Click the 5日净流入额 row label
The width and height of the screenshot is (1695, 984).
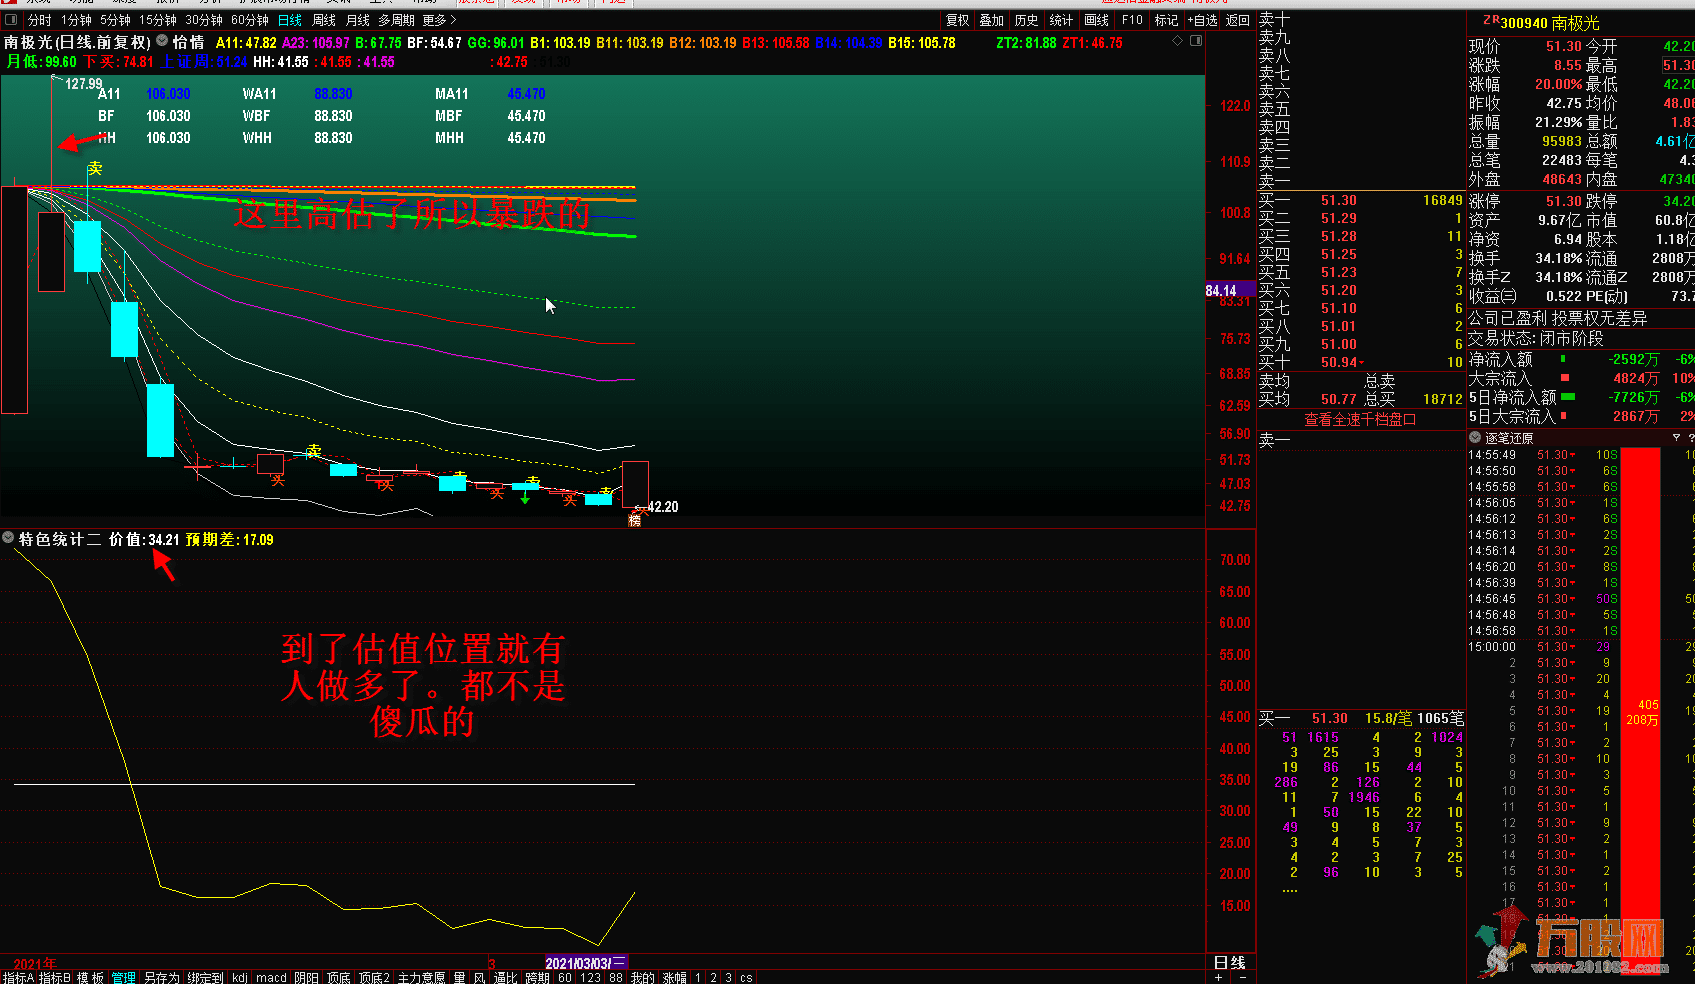[1512, 397]
